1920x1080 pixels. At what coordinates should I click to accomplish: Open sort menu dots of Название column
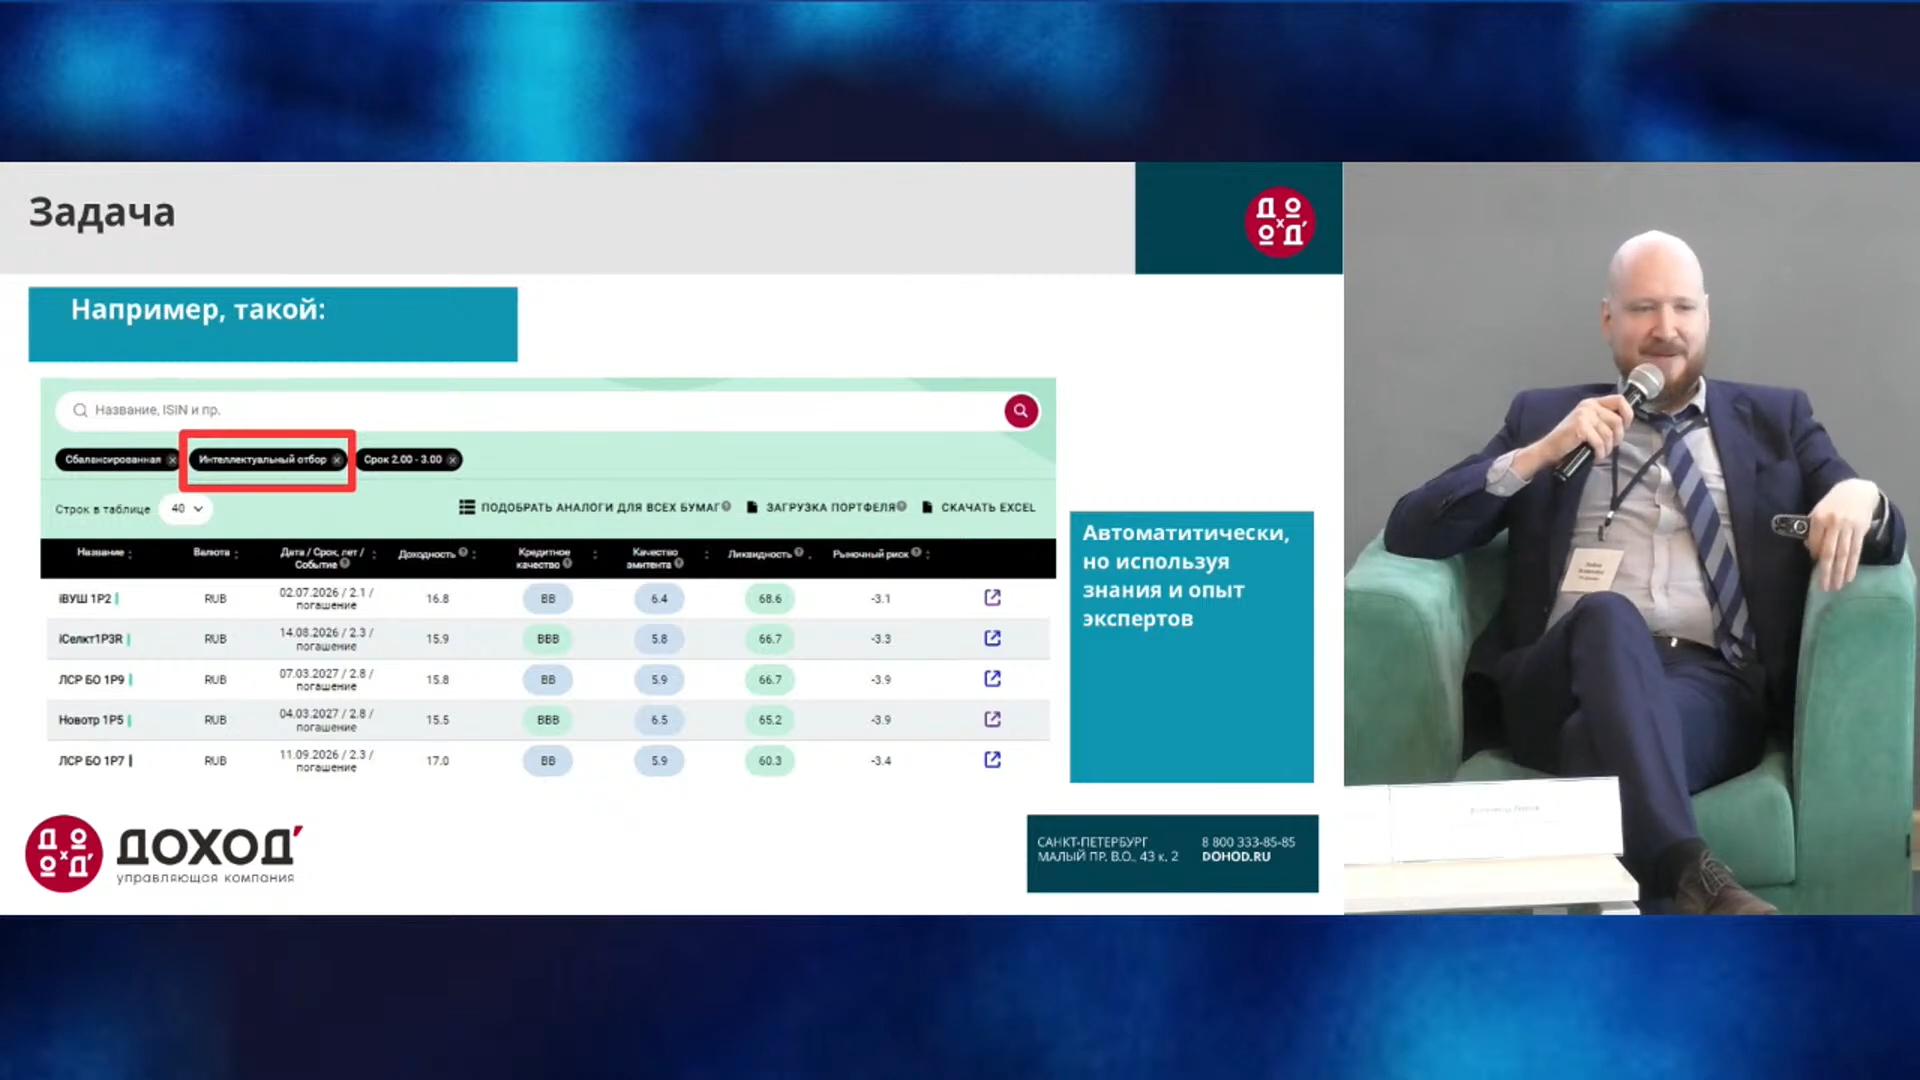point(130,553)
